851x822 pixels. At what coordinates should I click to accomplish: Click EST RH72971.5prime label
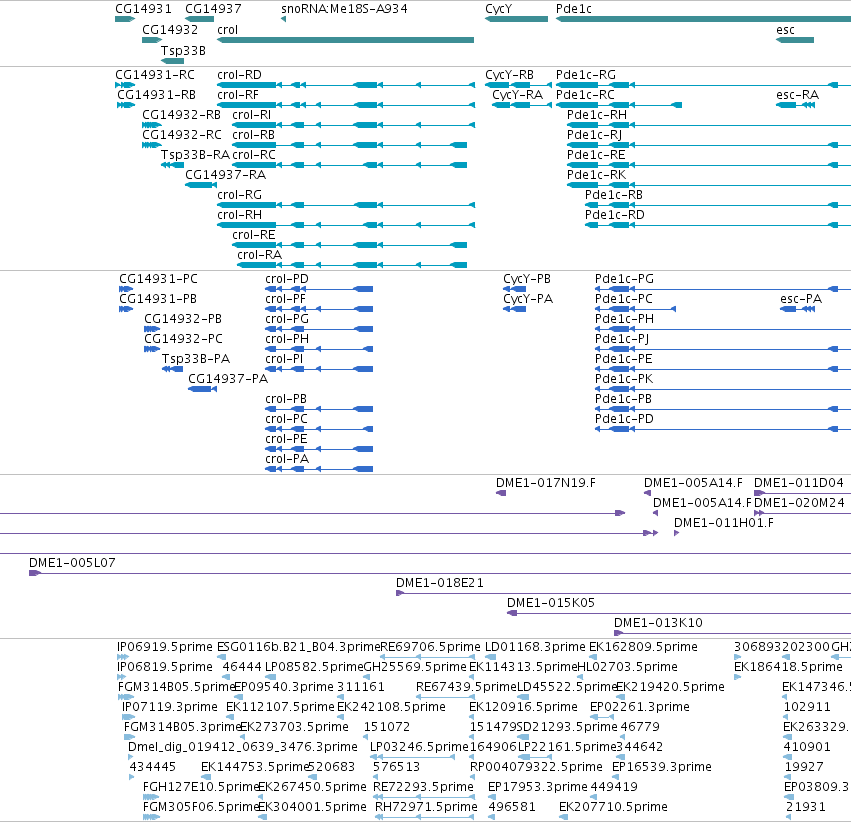point(426,806)
